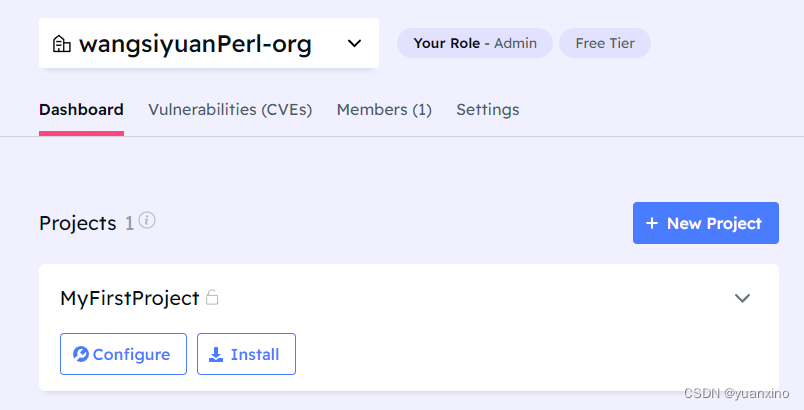Open the MyFirstProject title

pyautogui.click(x=130, y=298)
